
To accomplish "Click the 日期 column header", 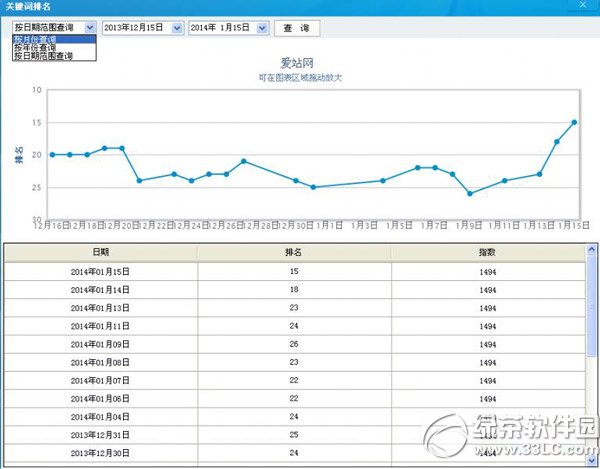I will [101, 253].
